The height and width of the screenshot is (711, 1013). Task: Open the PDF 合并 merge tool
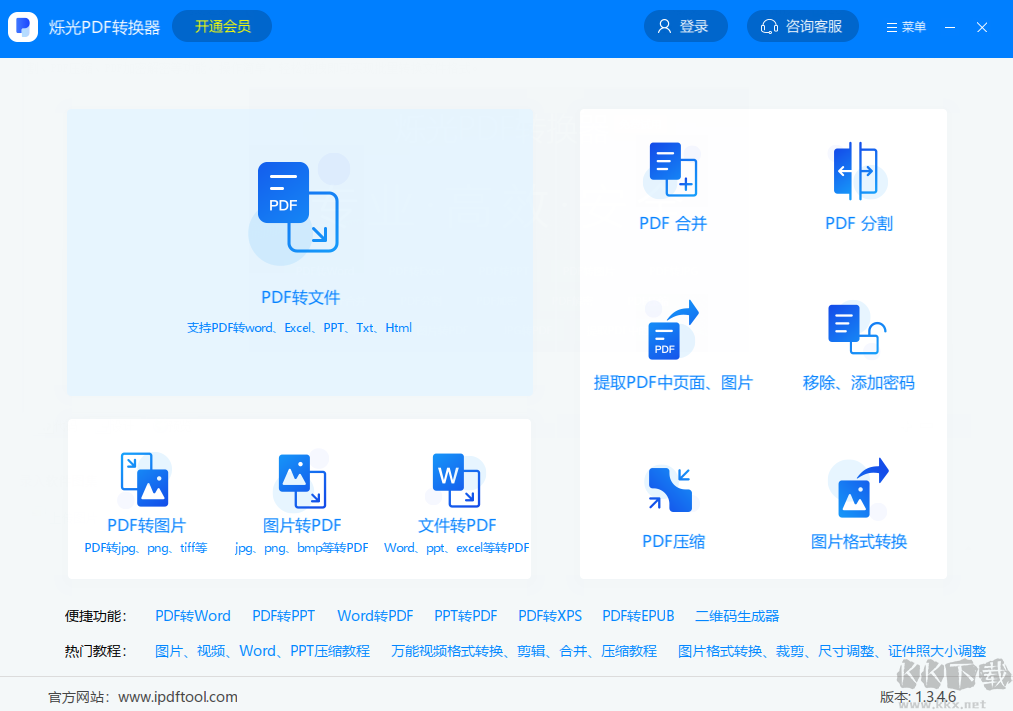tap(672, 185)
